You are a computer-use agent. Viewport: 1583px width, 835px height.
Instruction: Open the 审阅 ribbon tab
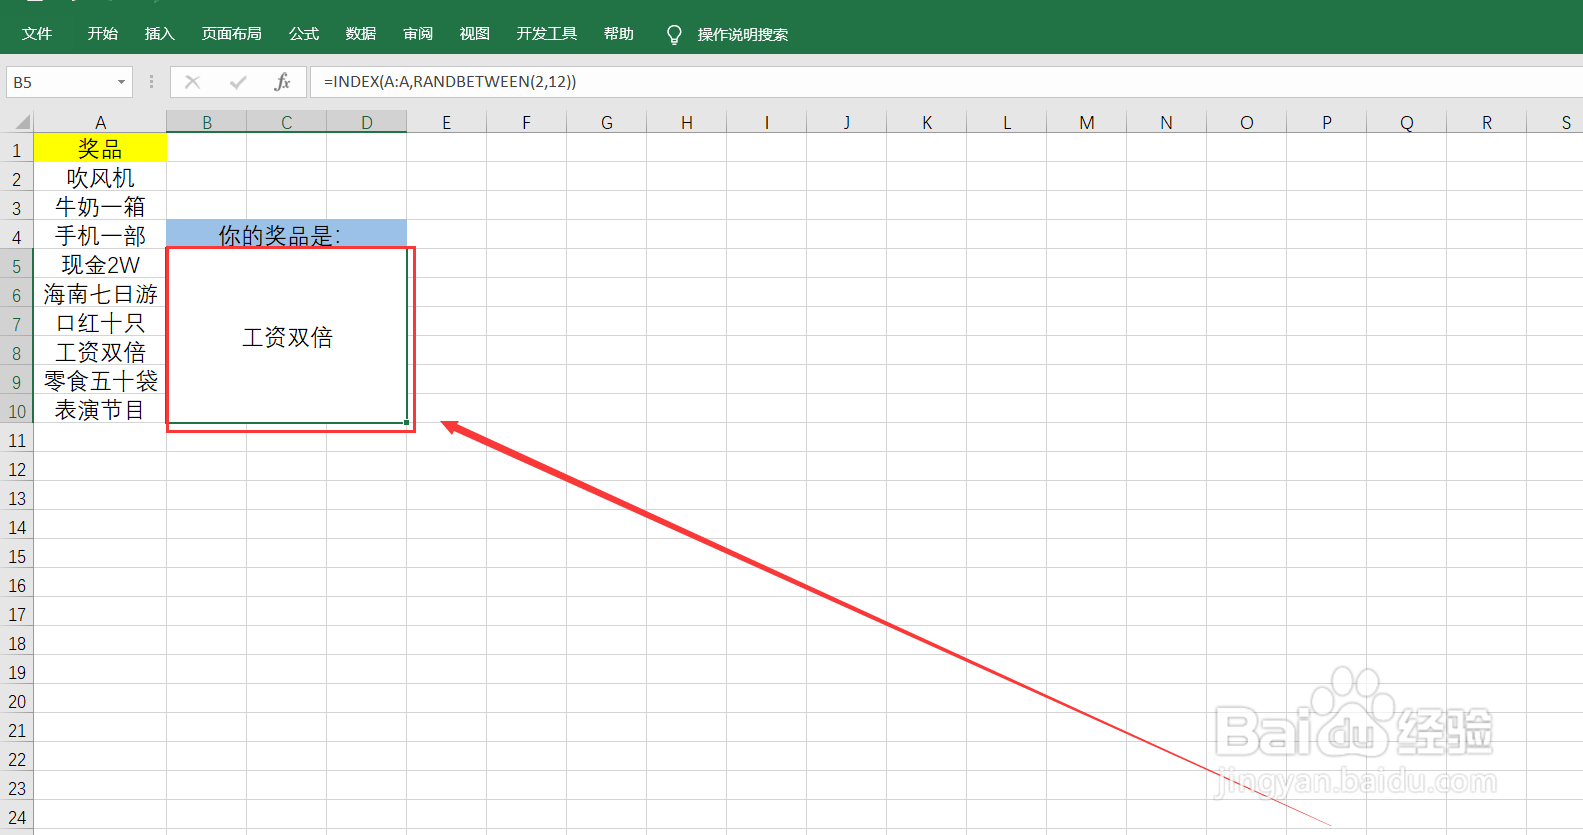point(417,34)
